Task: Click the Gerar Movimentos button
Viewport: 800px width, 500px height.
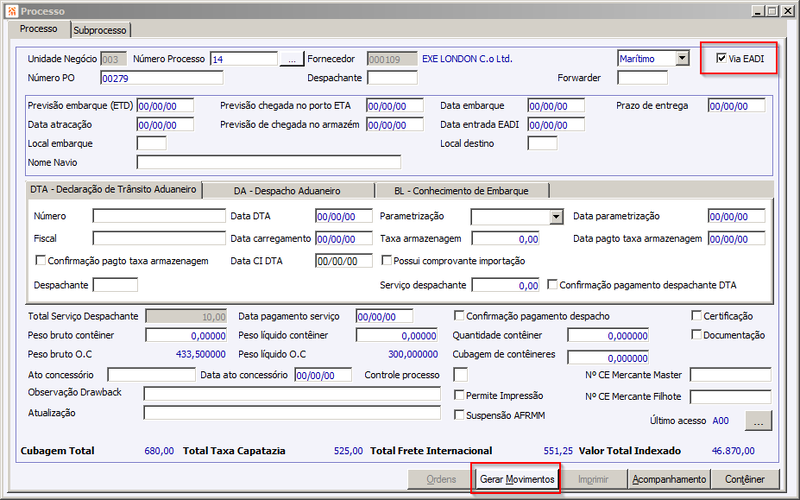Action: 517,479
